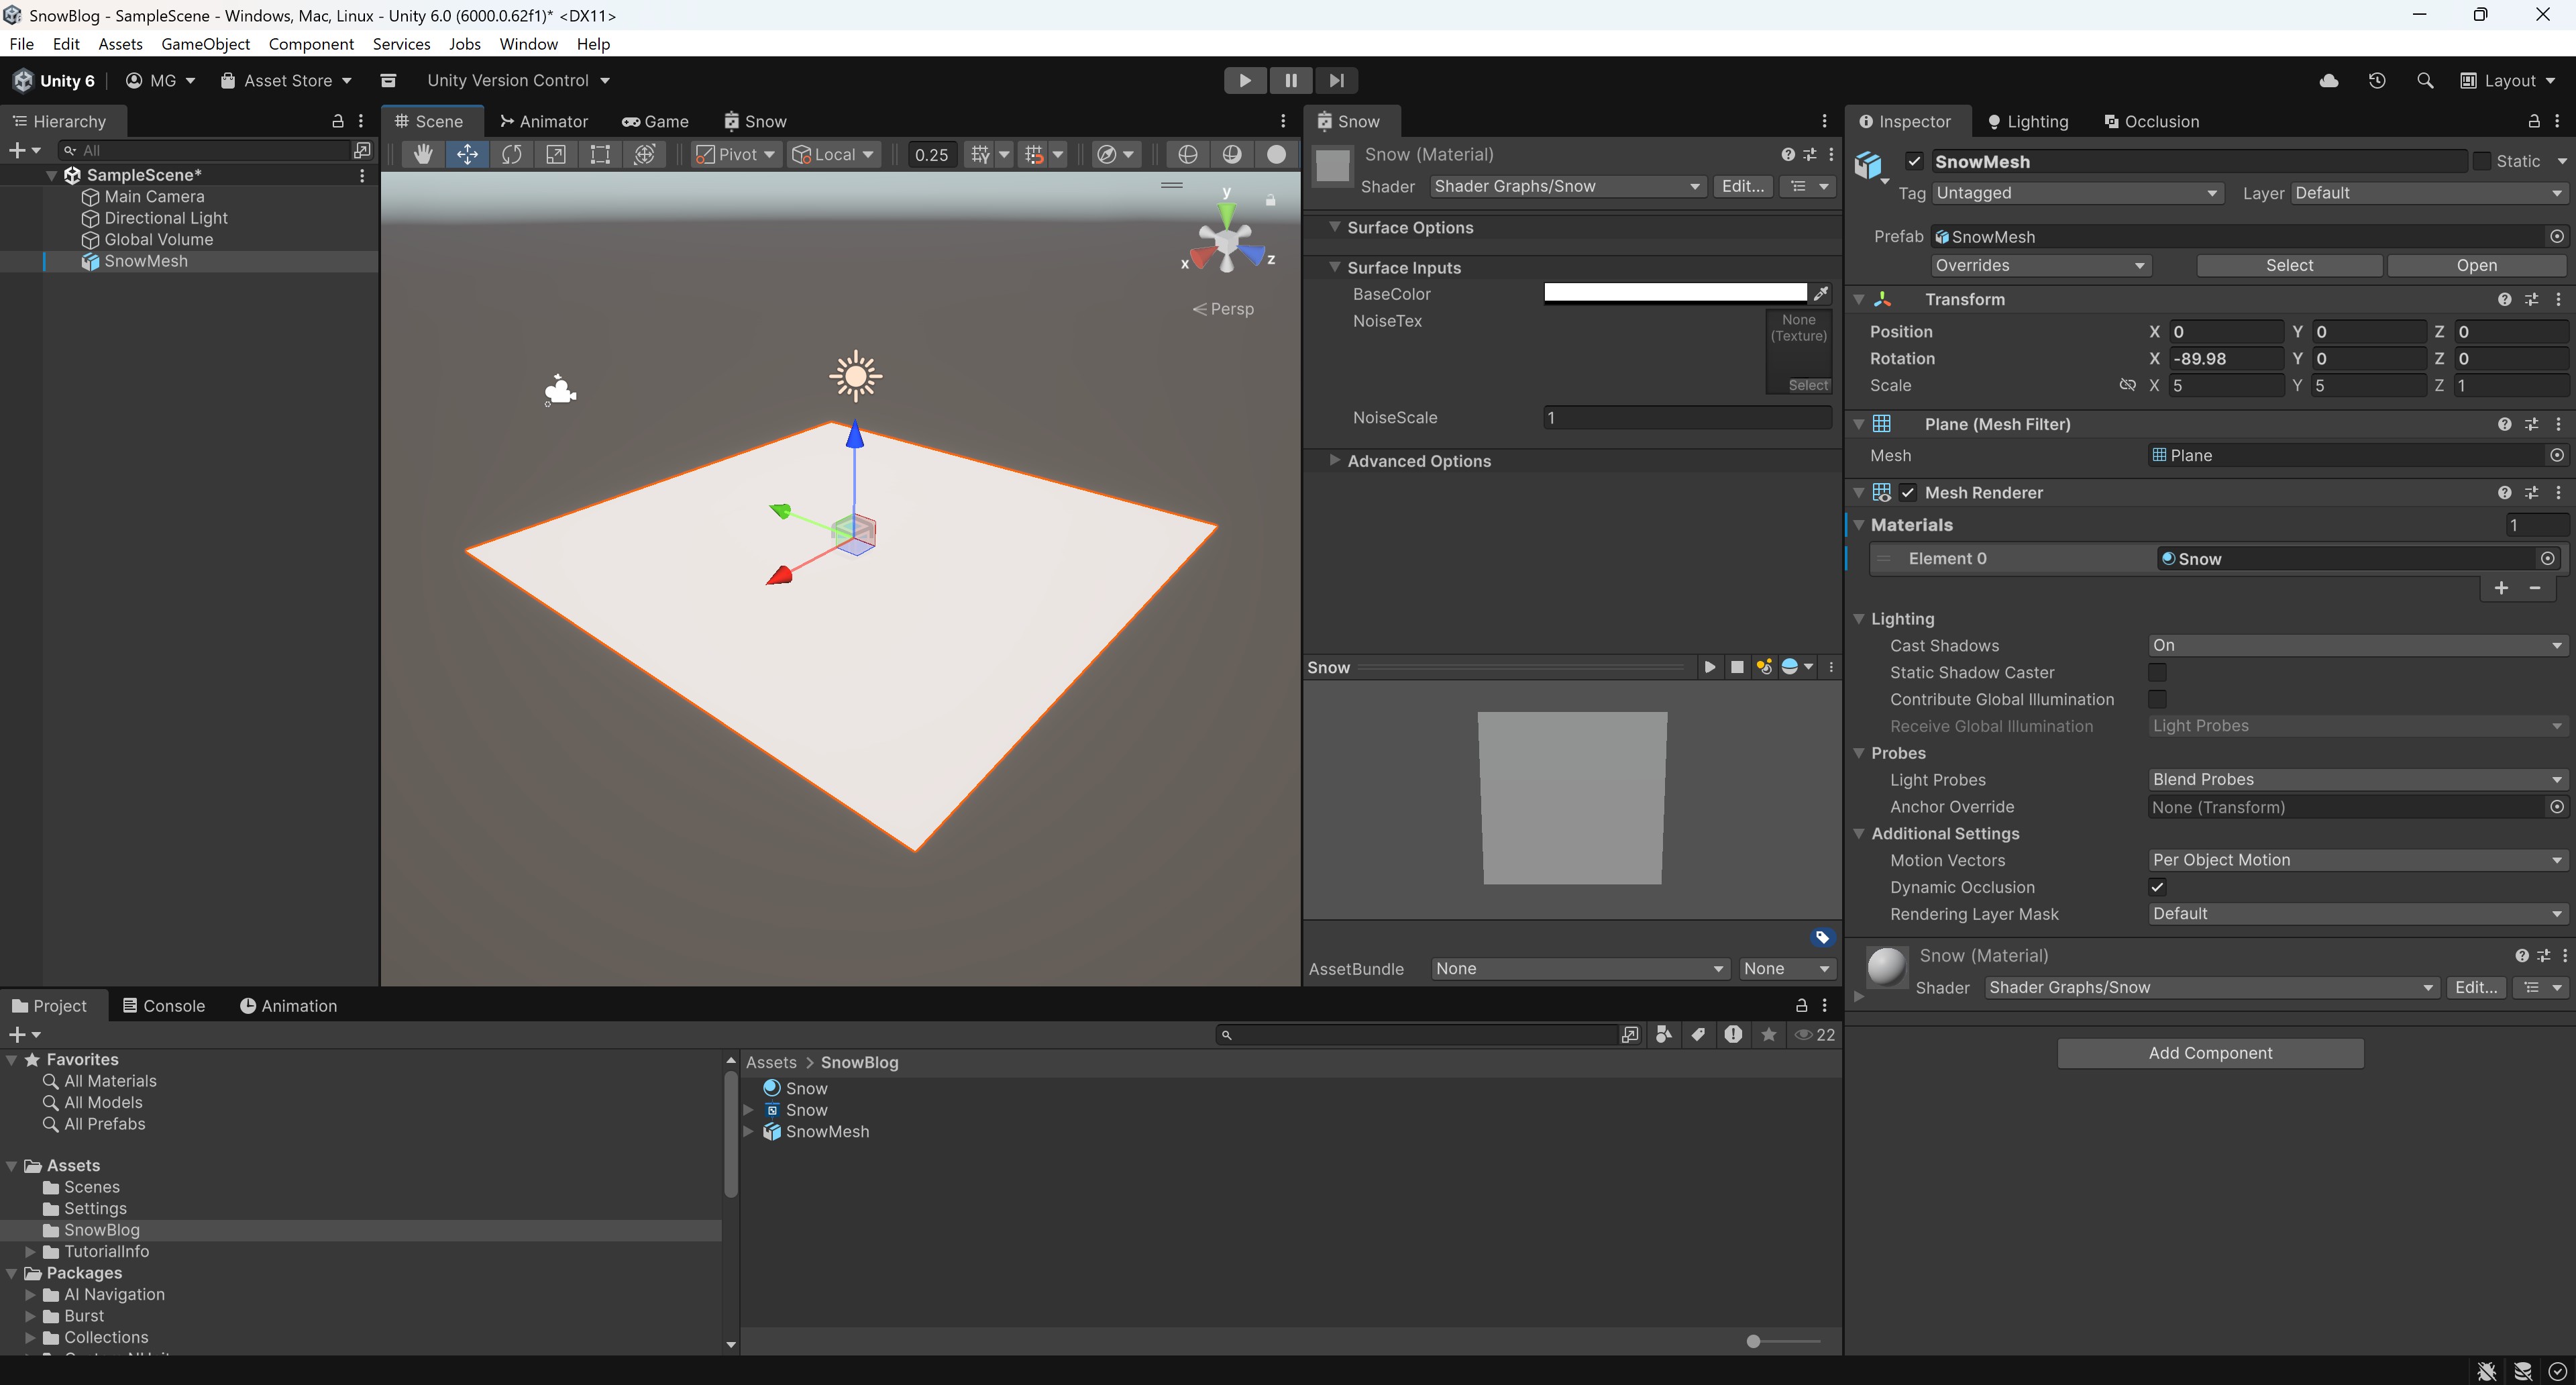The height and width of the screenshot is (1385, 2576).
Task: Enable Contribute Global Illumination checkbox
Action: [x=2157, y=699]
